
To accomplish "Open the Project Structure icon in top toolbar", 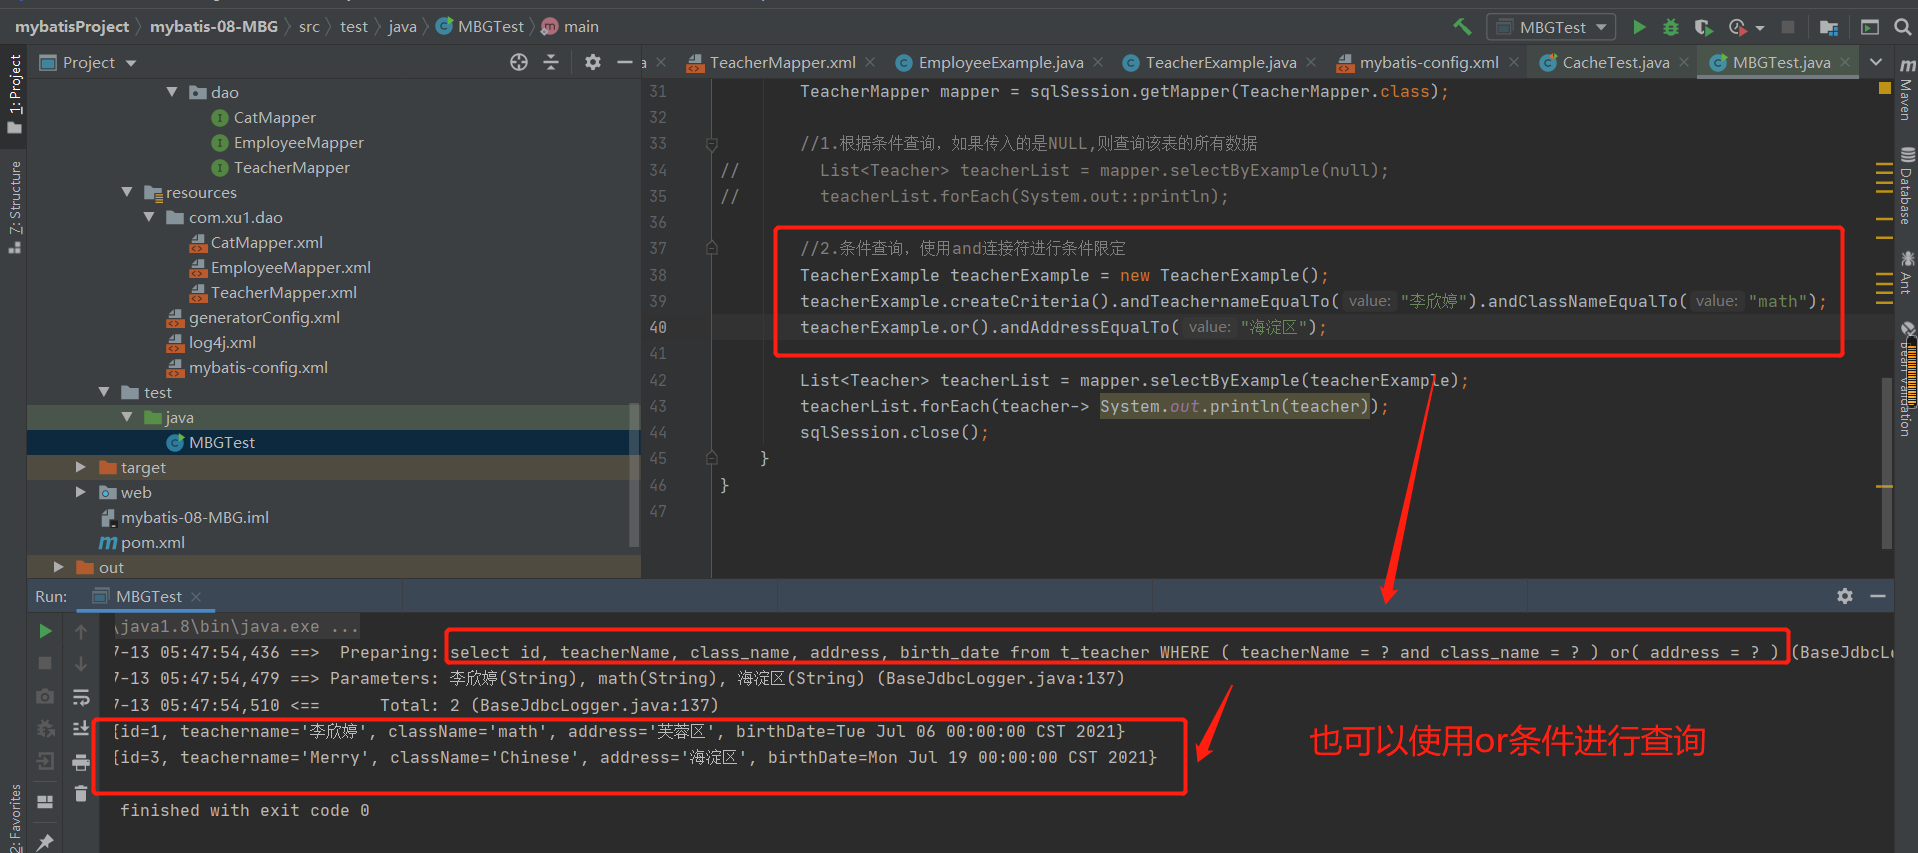I will pyautogui.click(x=1828, y=27).
